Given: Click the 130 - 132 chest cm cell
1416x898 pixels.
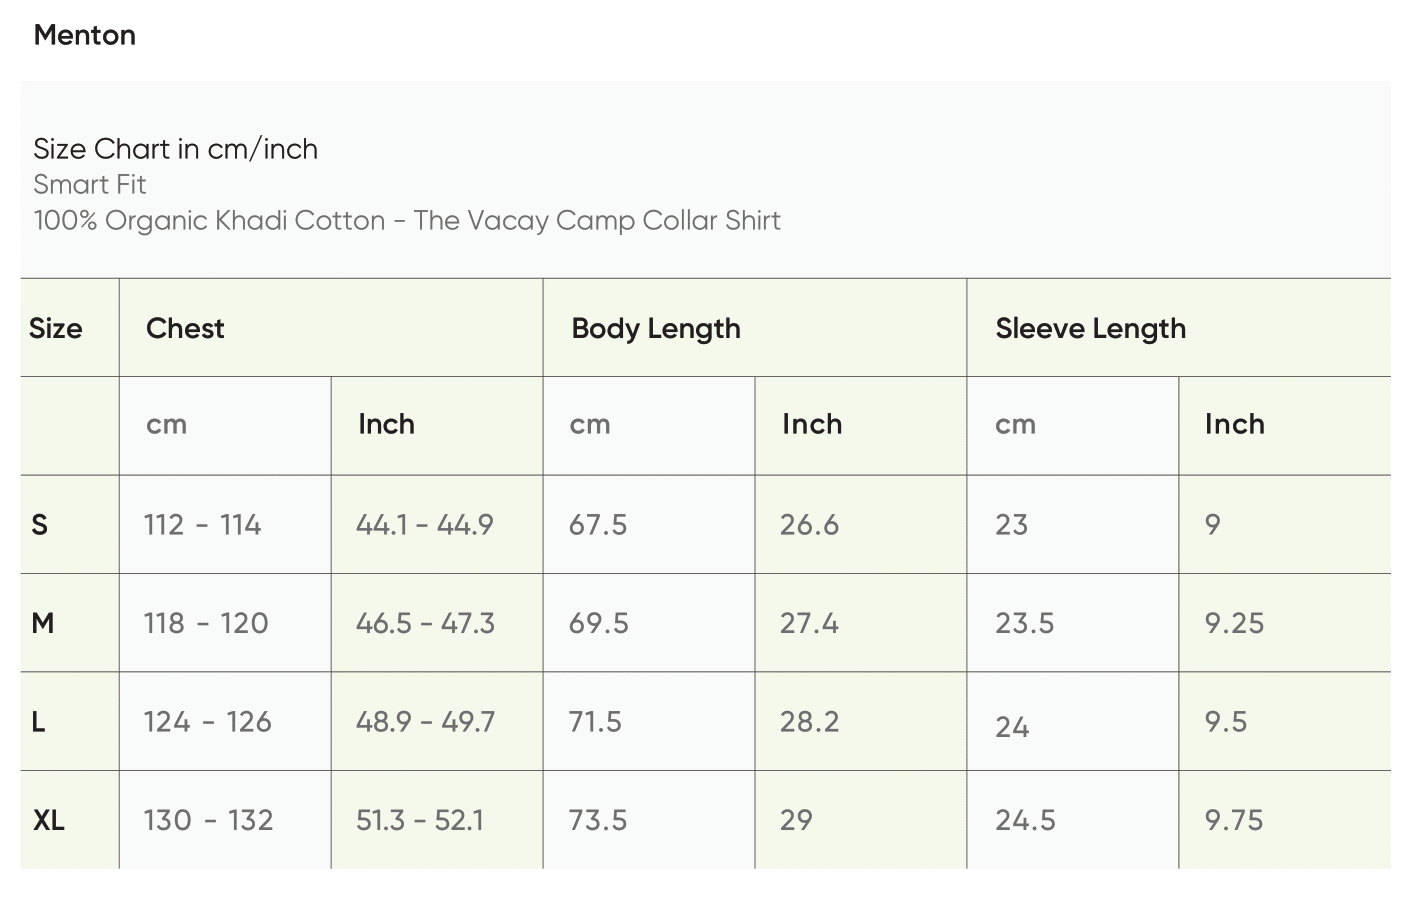Looking at the screenshot, I should point(208,820).
